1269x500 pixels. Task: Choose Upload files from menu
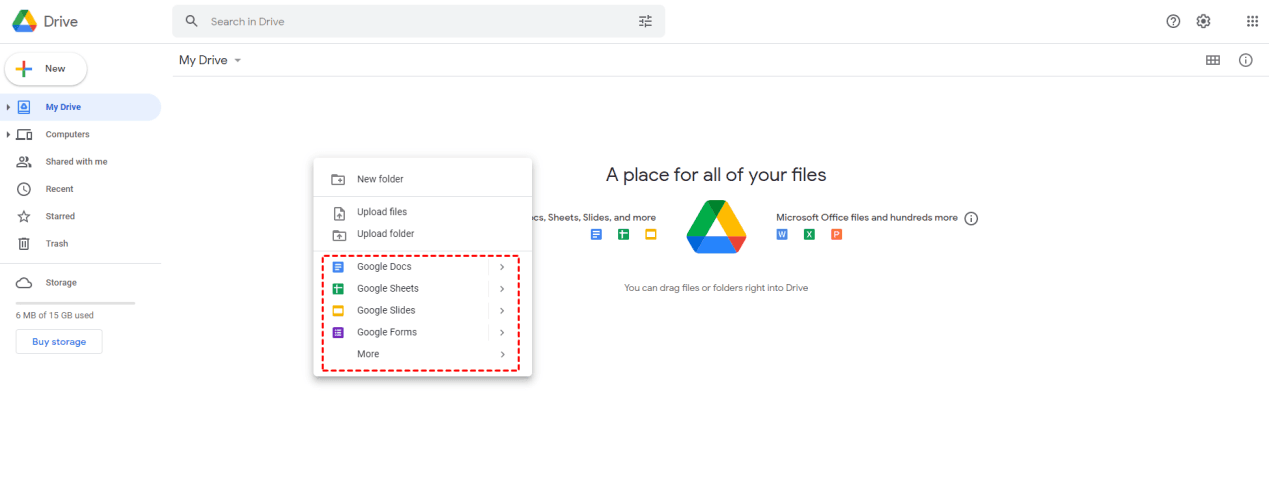[423, 212]
